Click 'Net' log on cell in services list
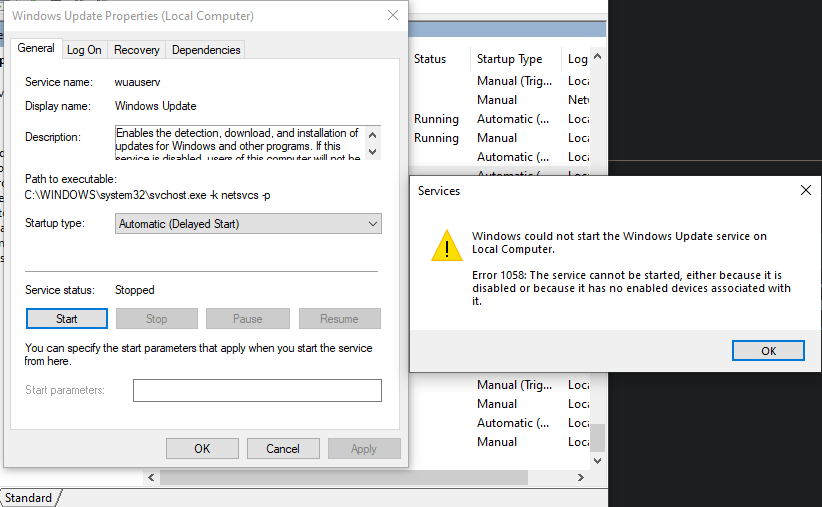Screen dimensions: 822x507 tap(578, 100)
